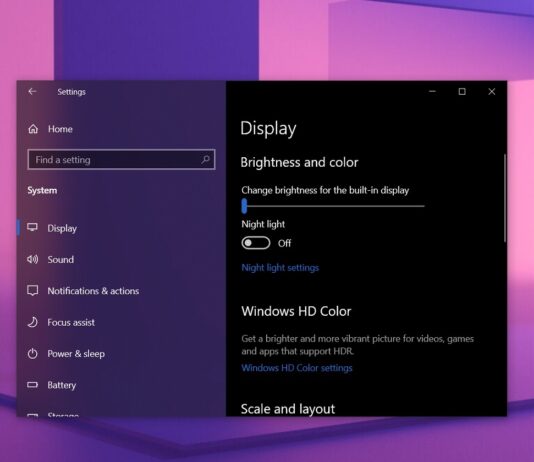Click the brightness slider handle

point(244,206)
